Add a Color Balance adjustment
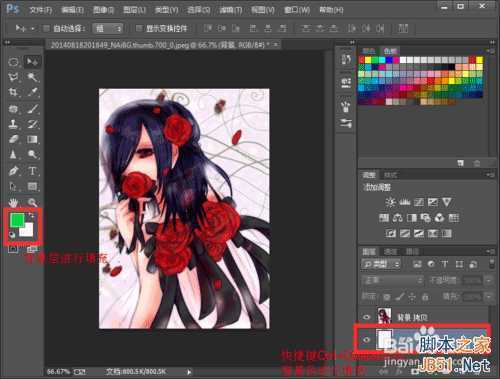The height and width of the screenshot is (379, 500). click(398, 218)
